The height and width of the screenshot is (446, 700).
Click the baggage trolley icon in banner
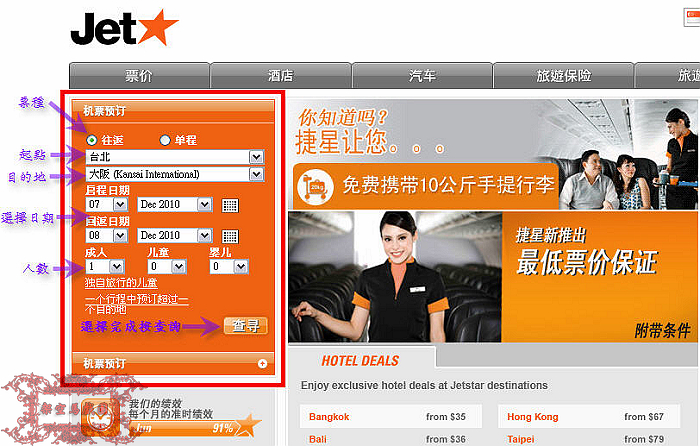click(316, 188)
